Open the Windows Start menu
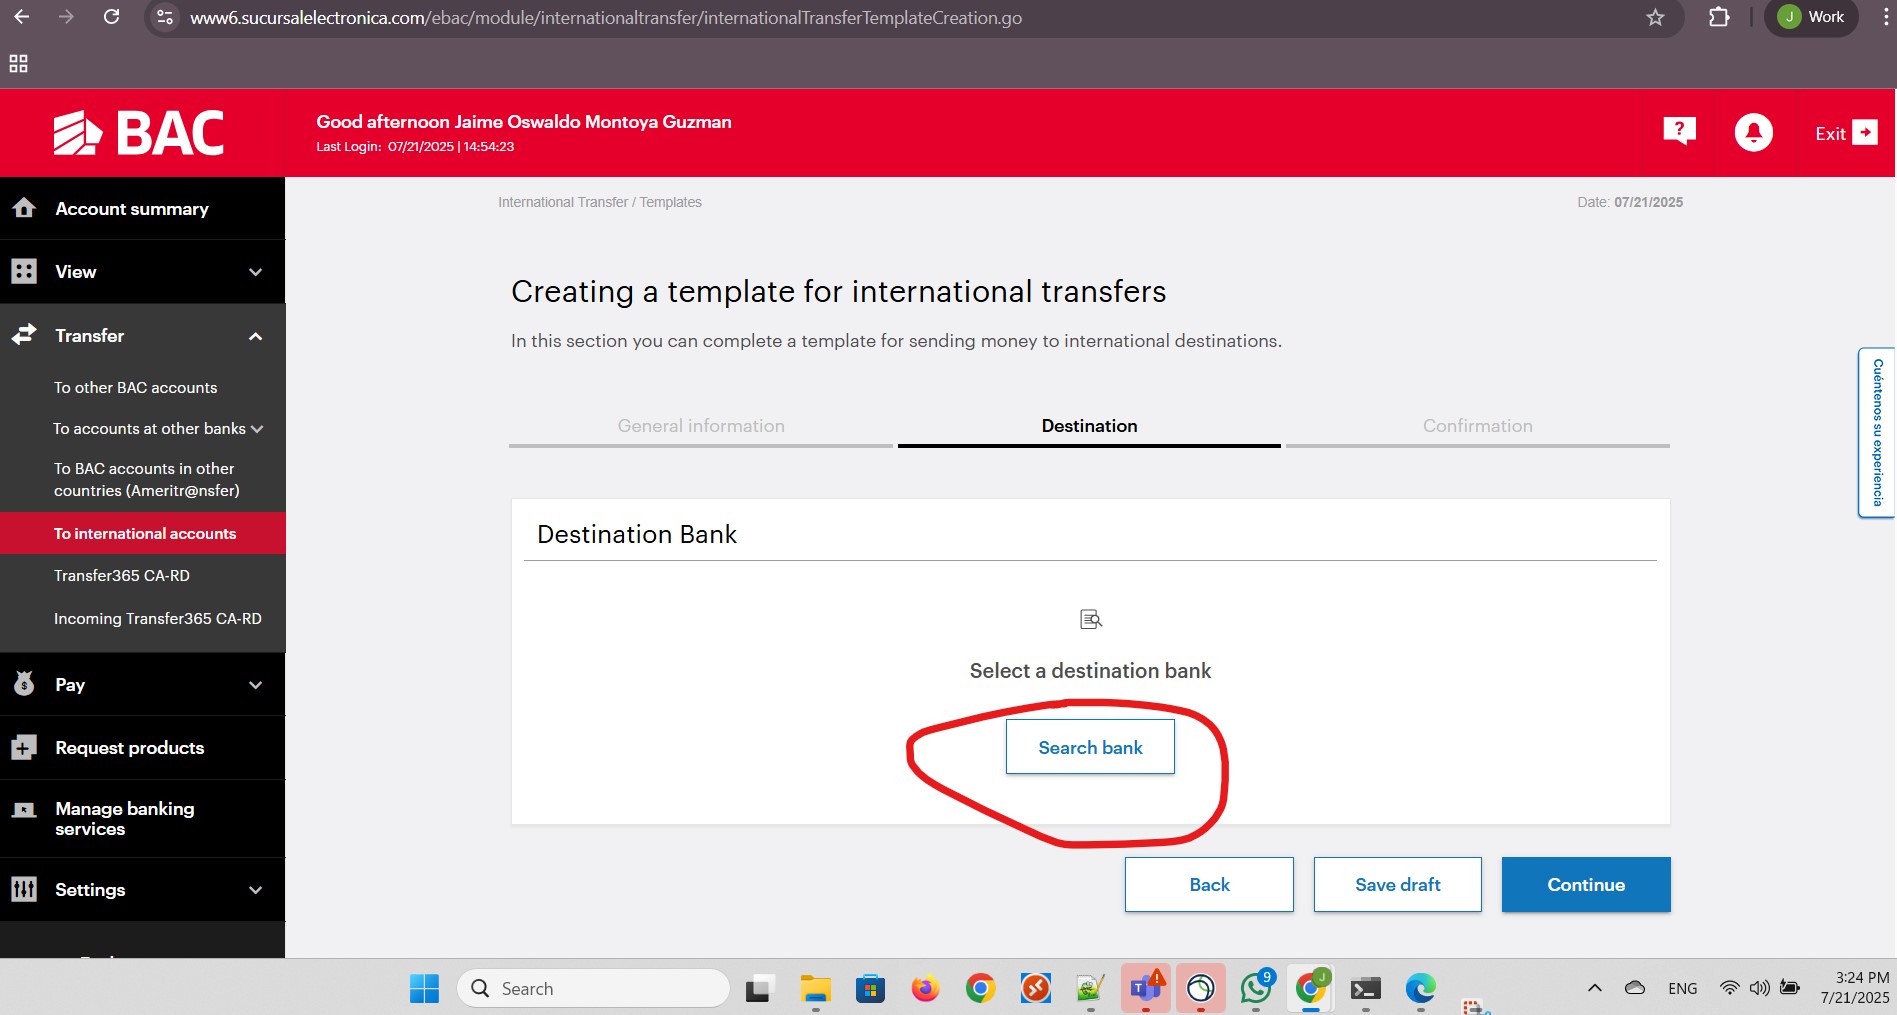 pyautogui.click(x=424, y=988)
